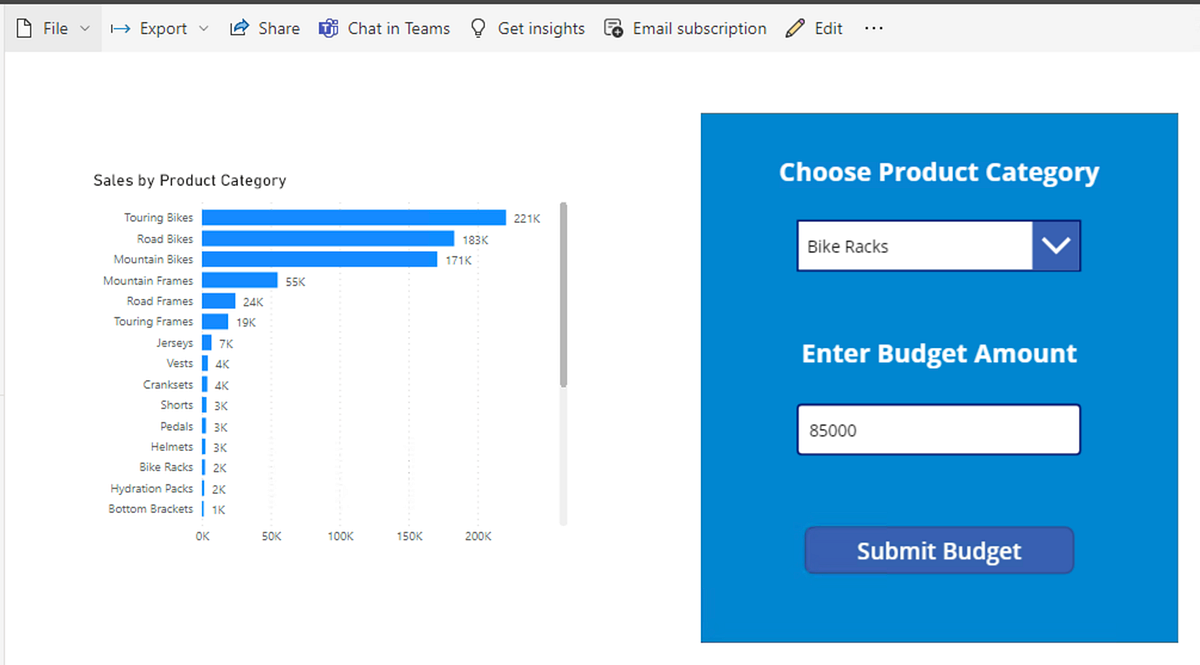Open the Bike Racks product category dropdown
The width and height of the screenshot is (1200, 665).
(x=1056, y=245)
